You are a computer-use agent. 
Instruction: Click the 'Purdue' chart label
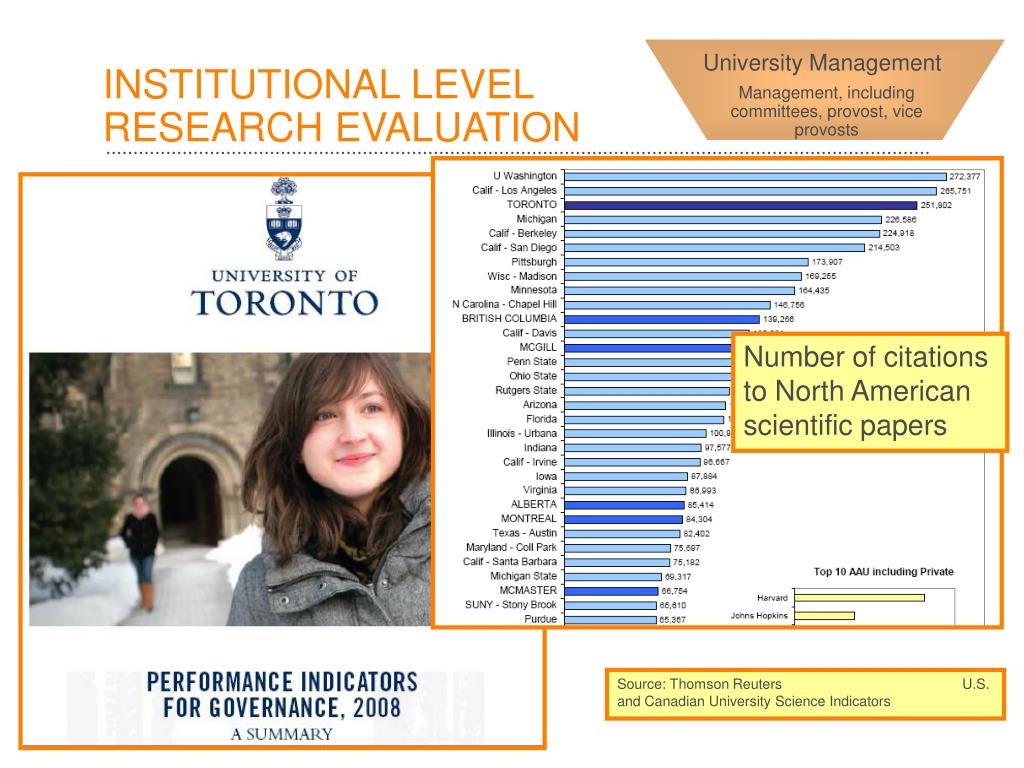540,619
